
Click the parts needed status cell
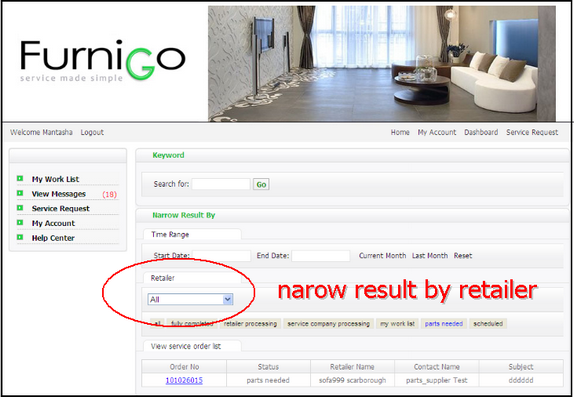tap(268, 381)
